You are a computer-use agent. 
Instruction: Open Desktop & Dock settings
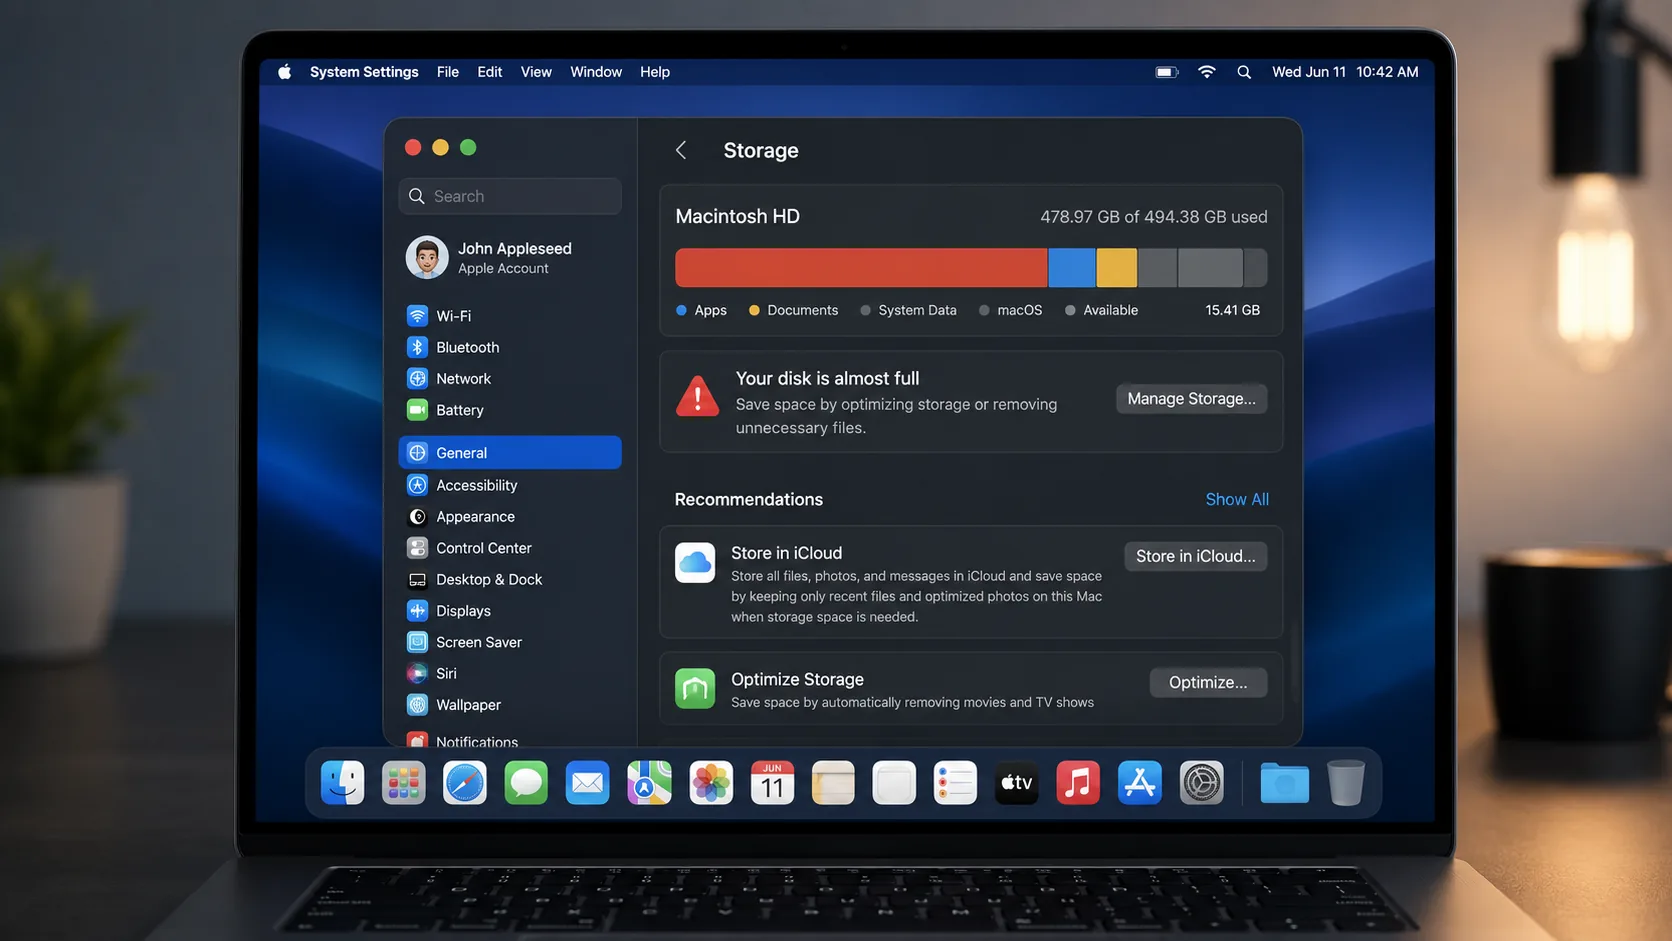point(510,580)
